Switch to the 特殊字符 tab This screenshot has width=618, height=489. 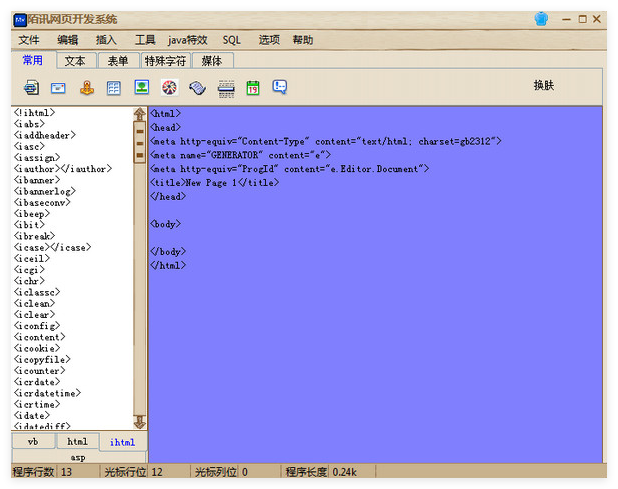click(x=165, y=61)
